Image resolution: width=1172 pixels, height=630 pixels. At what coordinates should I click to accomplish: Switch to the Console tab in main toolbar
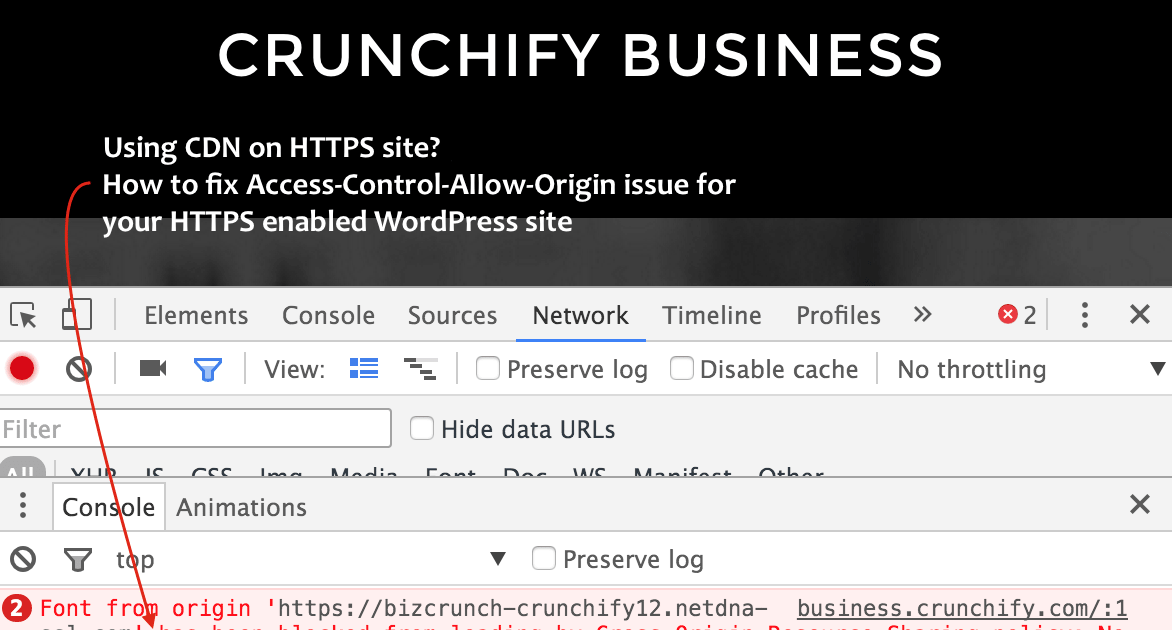click(x=328, y=315)
